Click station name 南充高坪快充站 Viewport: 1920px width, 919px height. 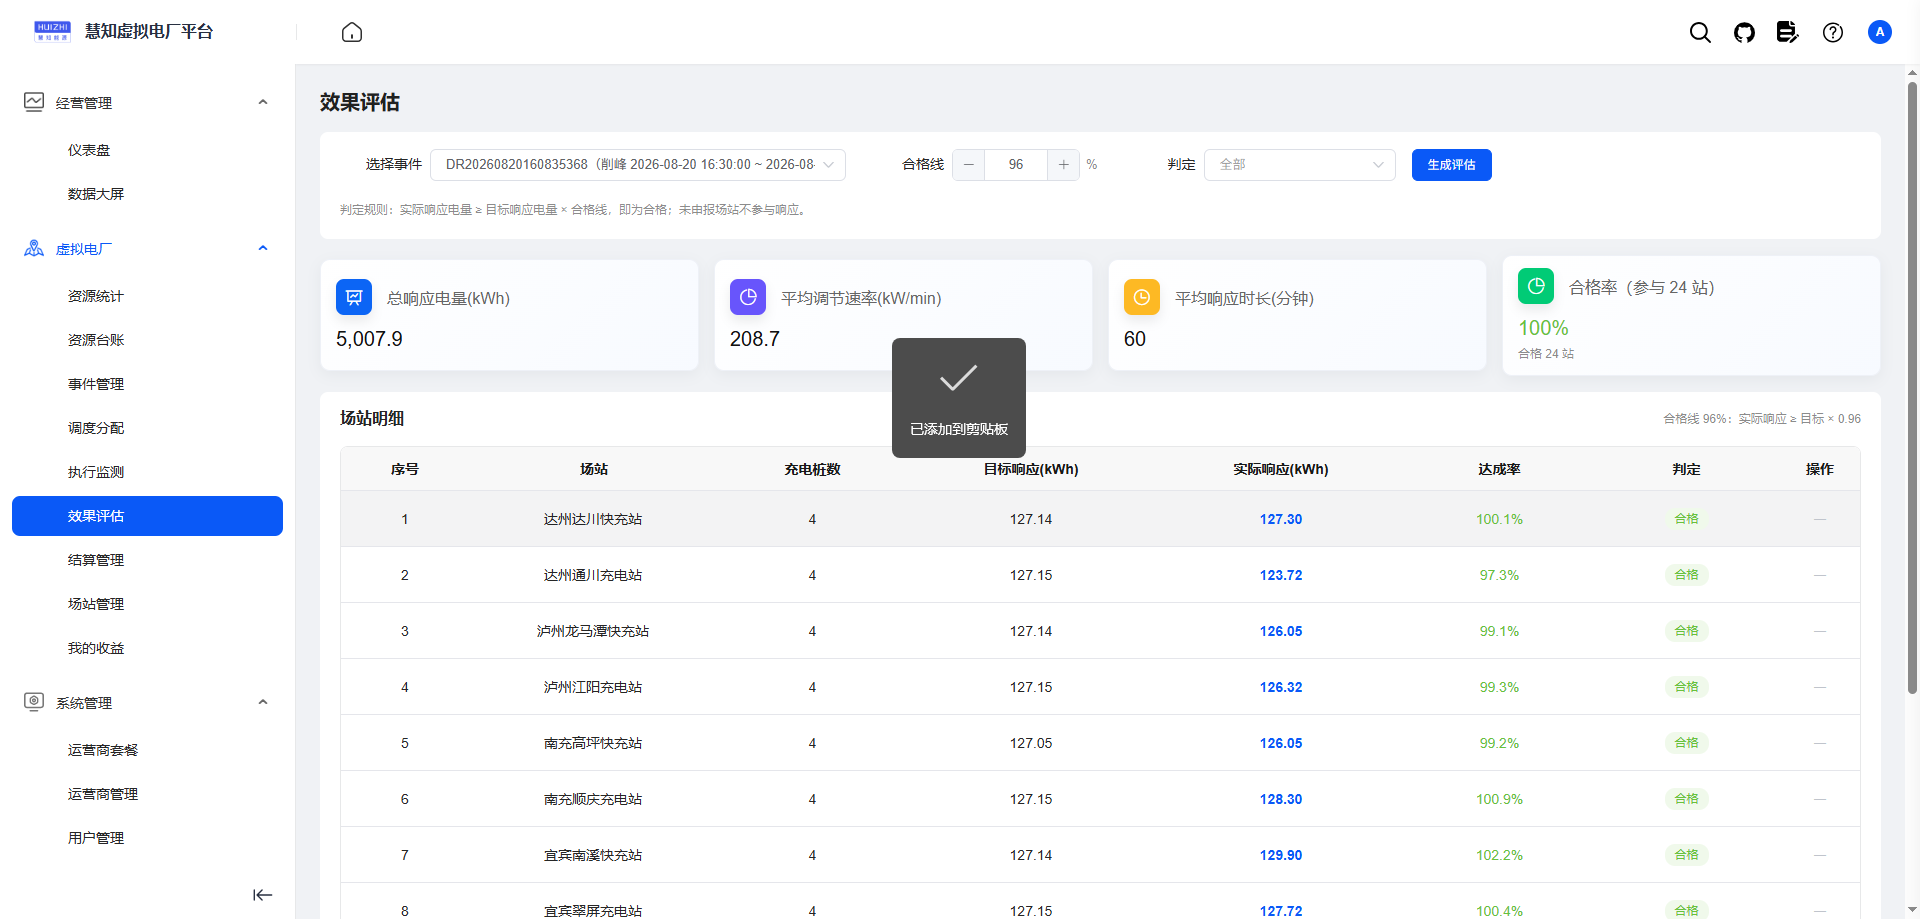(593, 743)
